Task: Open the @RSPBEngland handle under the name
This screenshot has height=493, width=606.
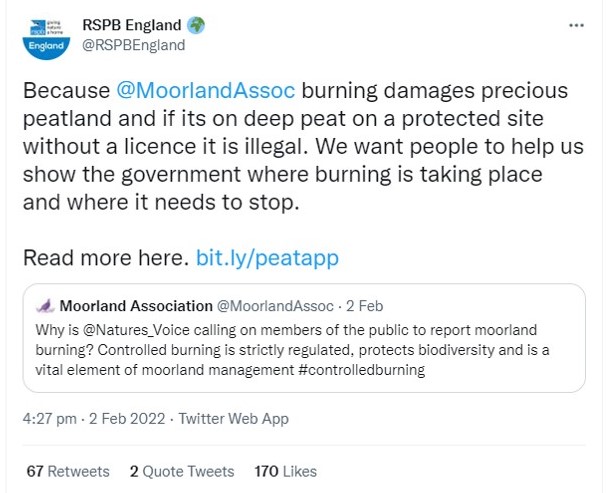Action: click(x=134, y=45)
